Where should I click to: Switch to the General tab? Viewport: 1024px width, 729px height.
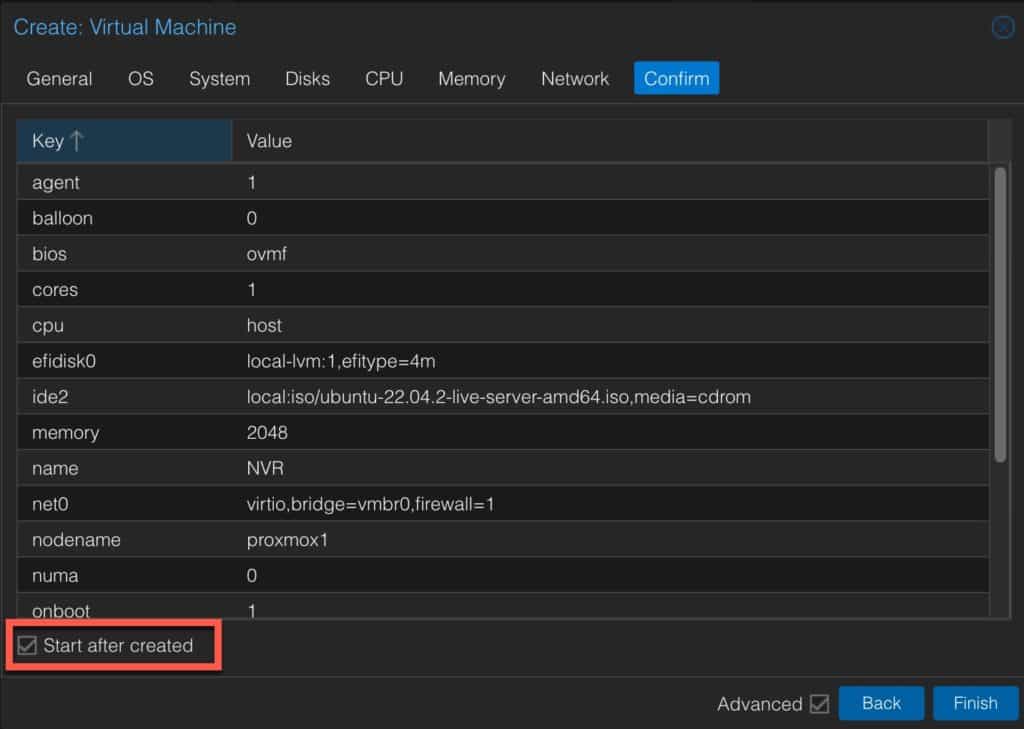[x=59, y=79]
